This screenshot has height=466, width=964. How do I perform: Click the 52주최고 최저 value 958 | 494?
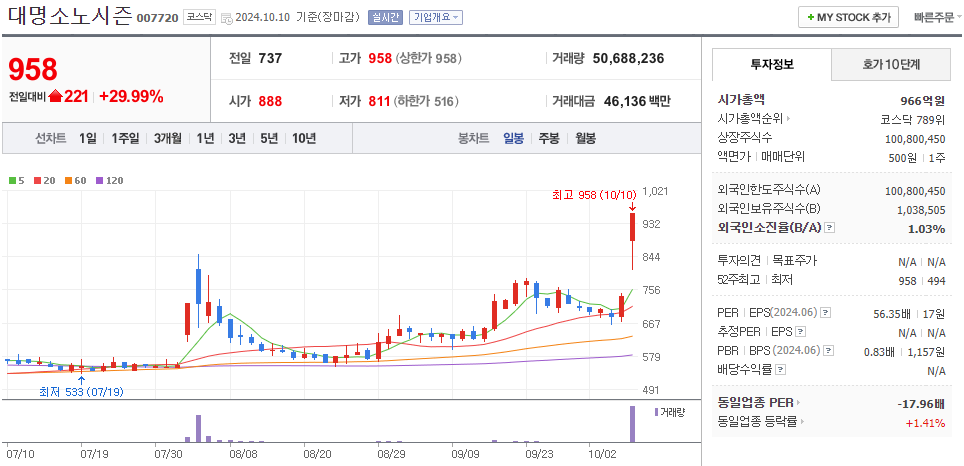coord(922,280)
